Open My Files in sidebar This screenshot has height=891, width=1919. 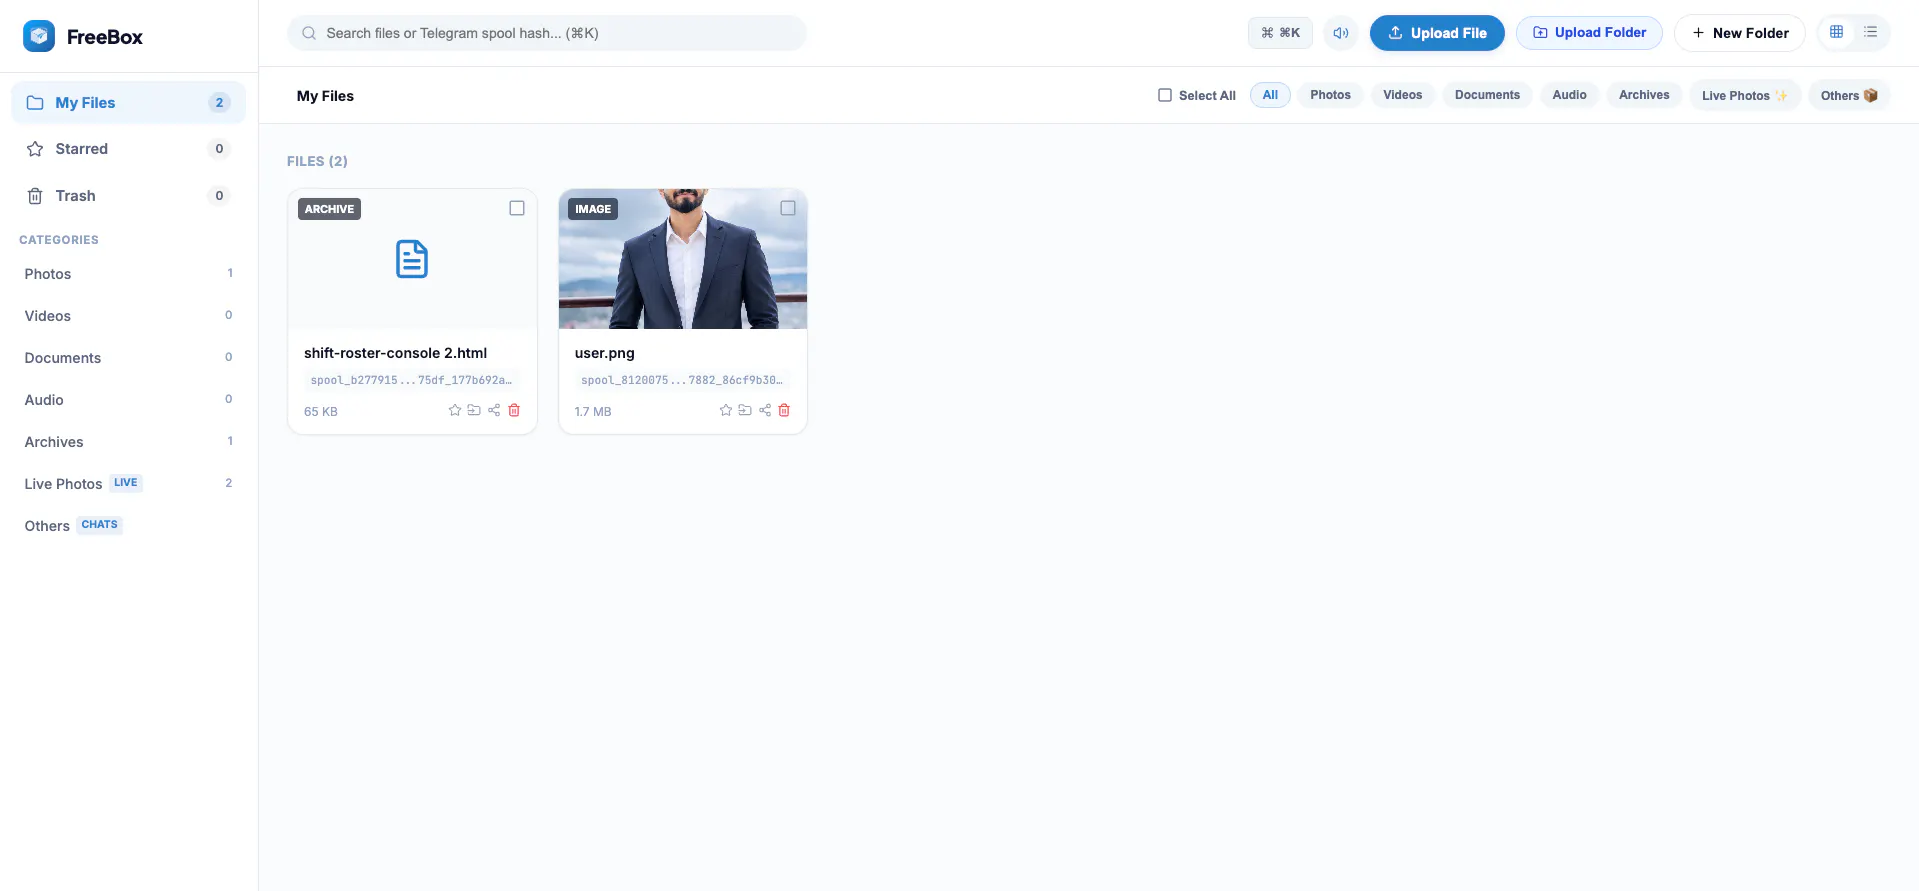pyautogui.click(x=128, y=103)
